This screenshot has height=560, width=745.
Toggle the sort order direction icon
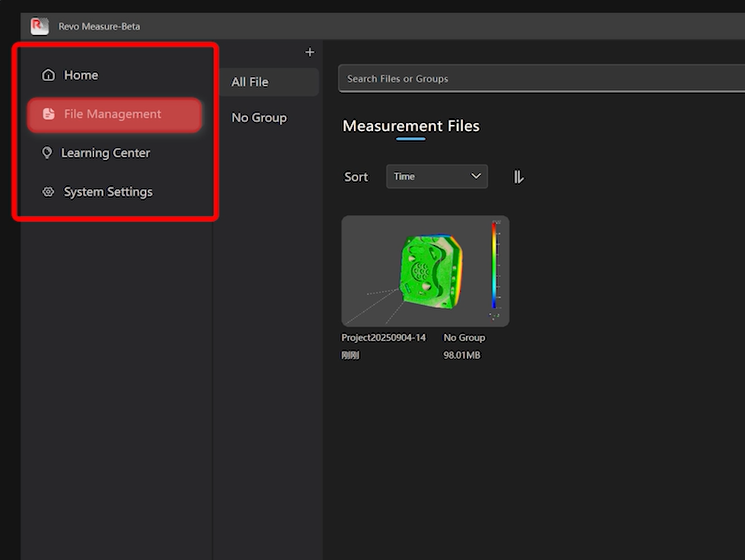518,177
